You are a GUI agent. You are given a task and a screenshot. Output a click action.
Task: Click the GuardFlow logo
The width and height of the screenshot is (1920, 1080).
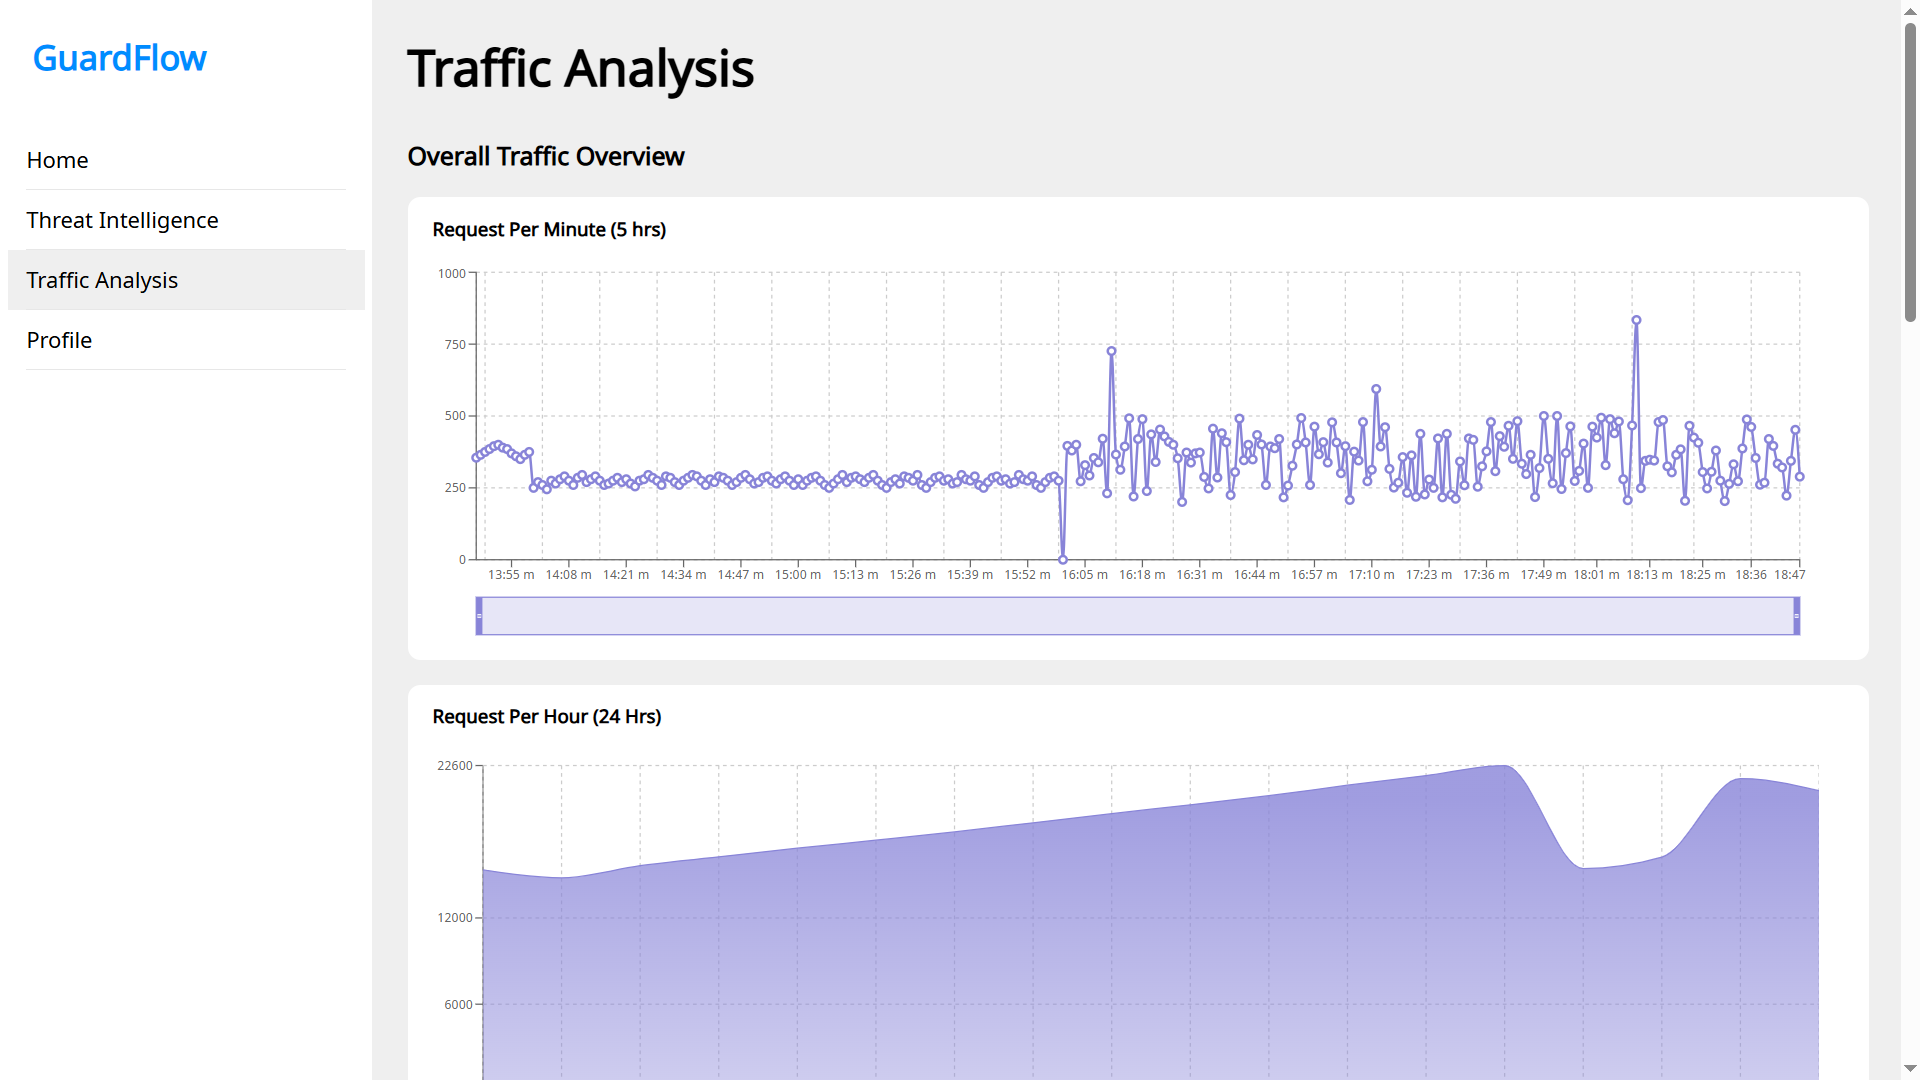pos(120,58)
